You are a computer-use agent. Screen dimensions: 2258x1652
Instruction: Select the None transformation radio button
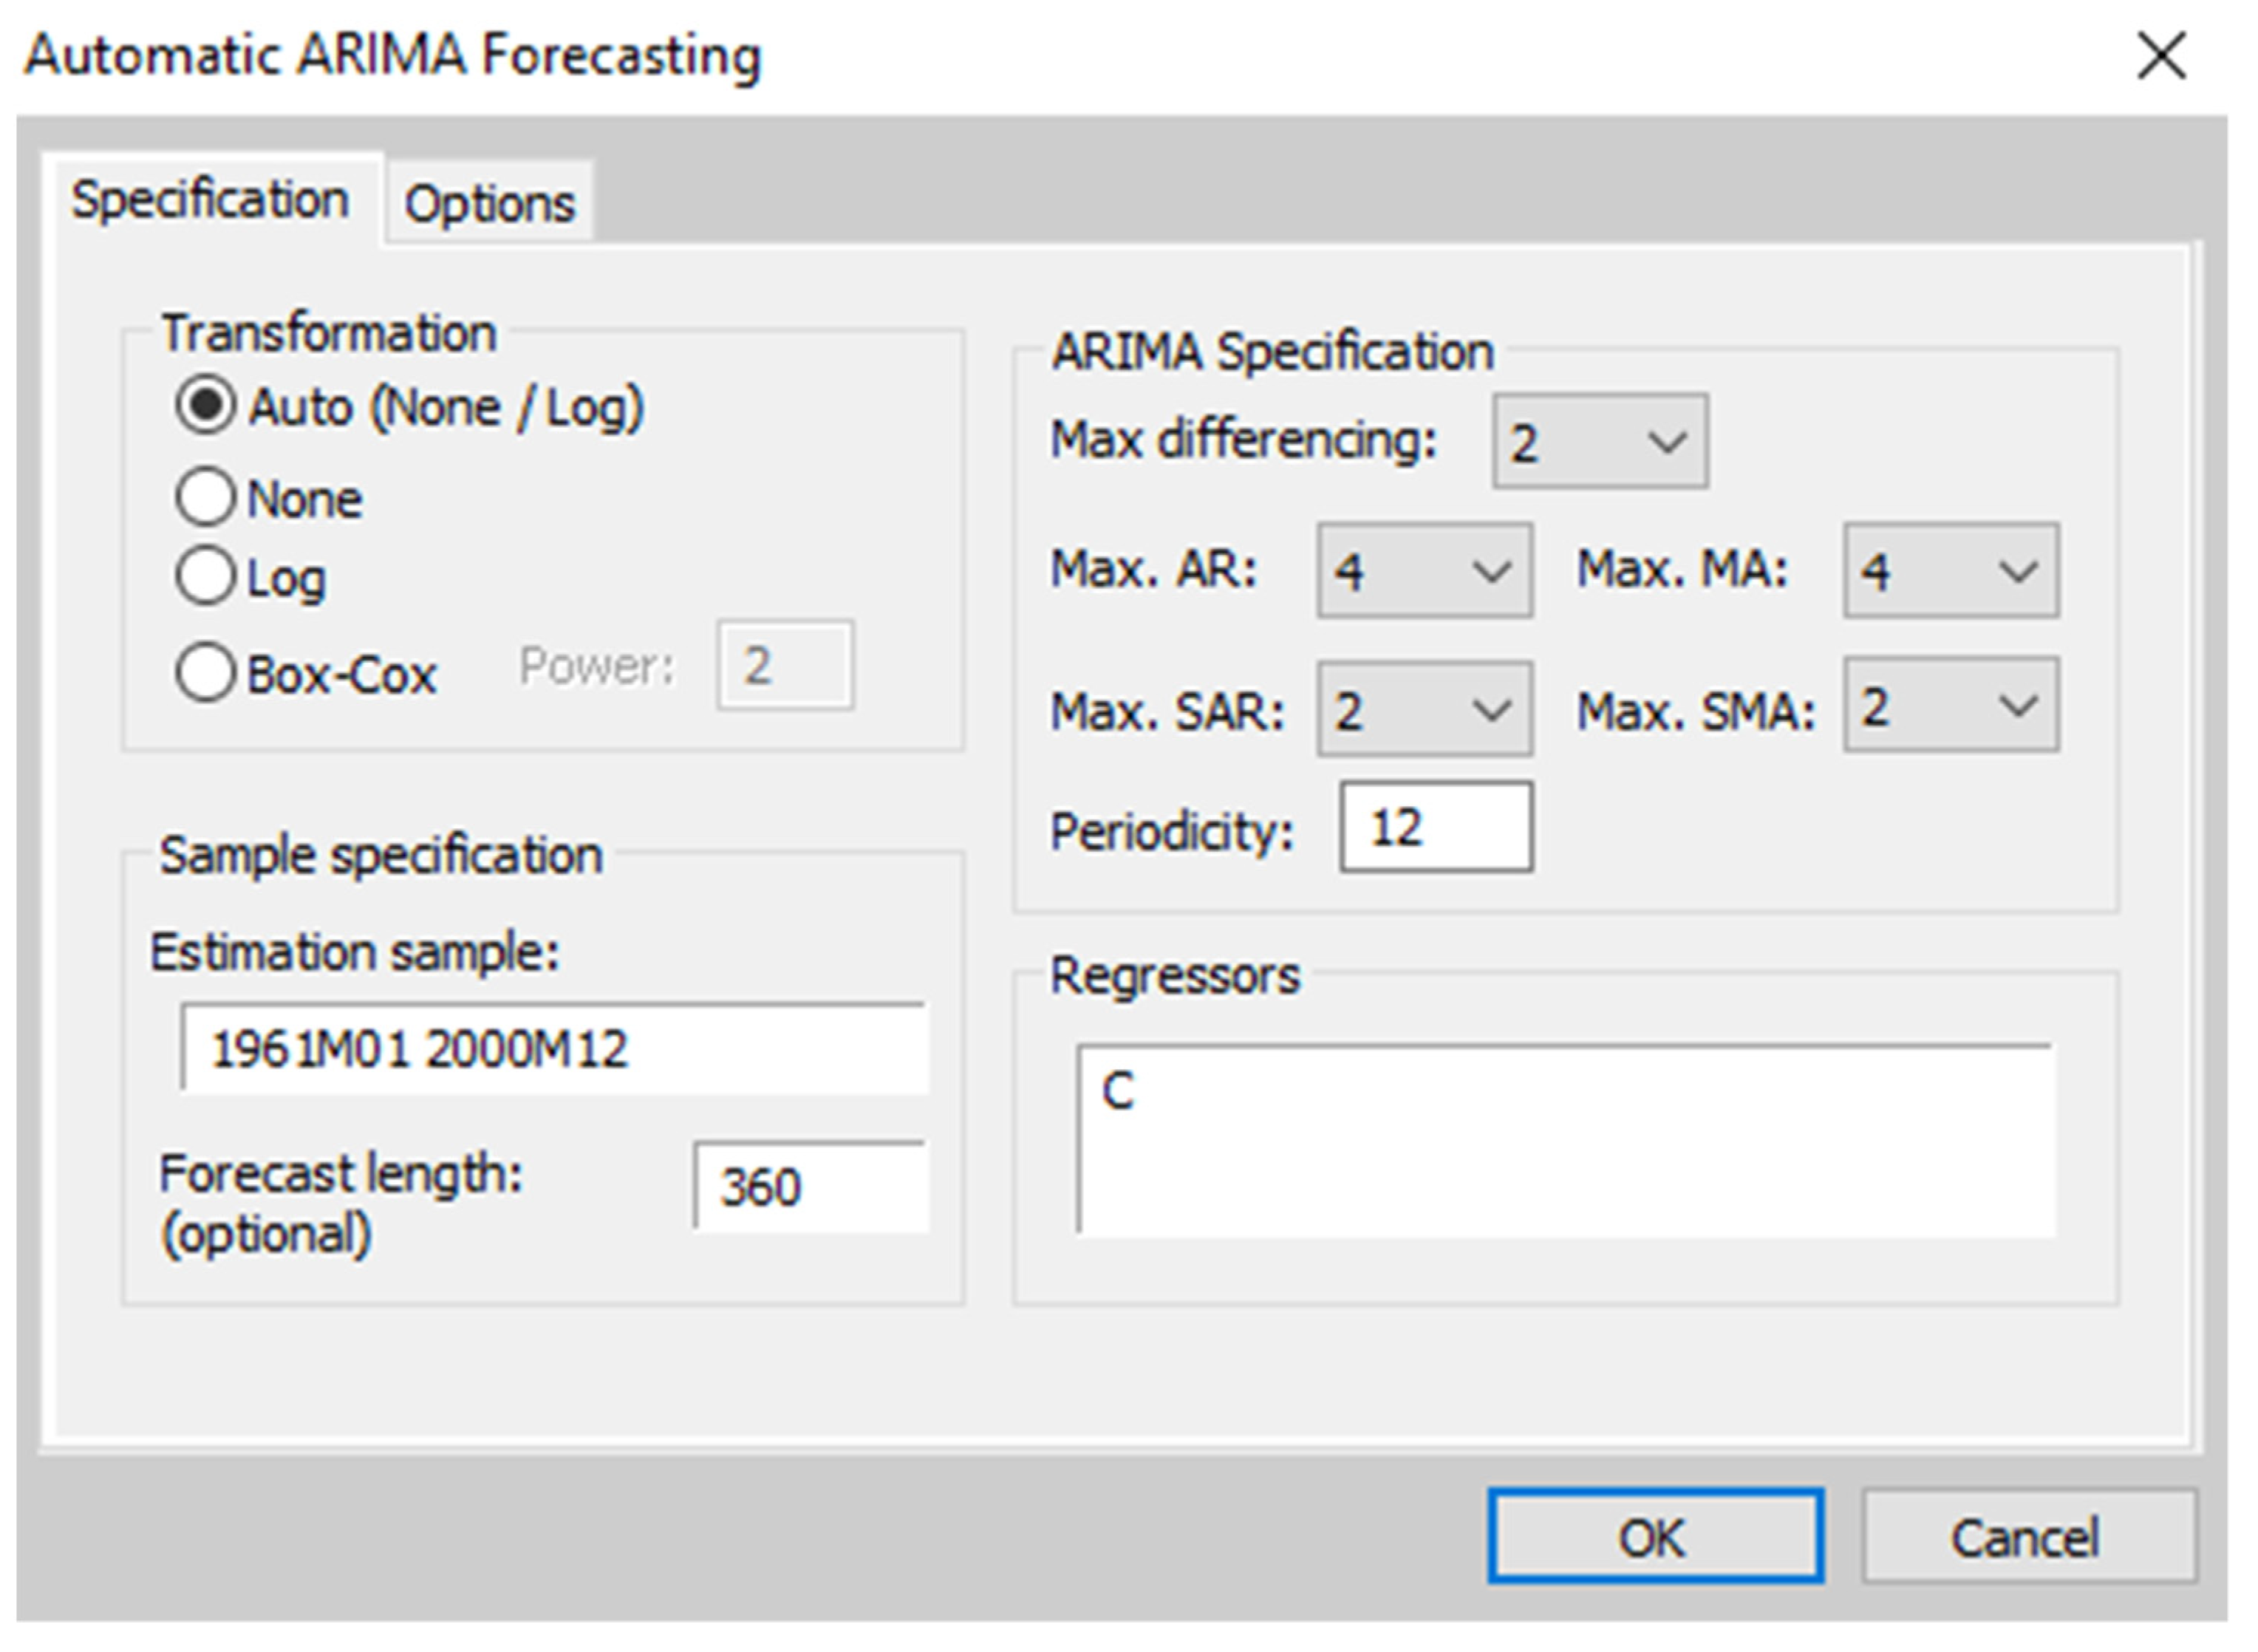(x=206, y=497)
